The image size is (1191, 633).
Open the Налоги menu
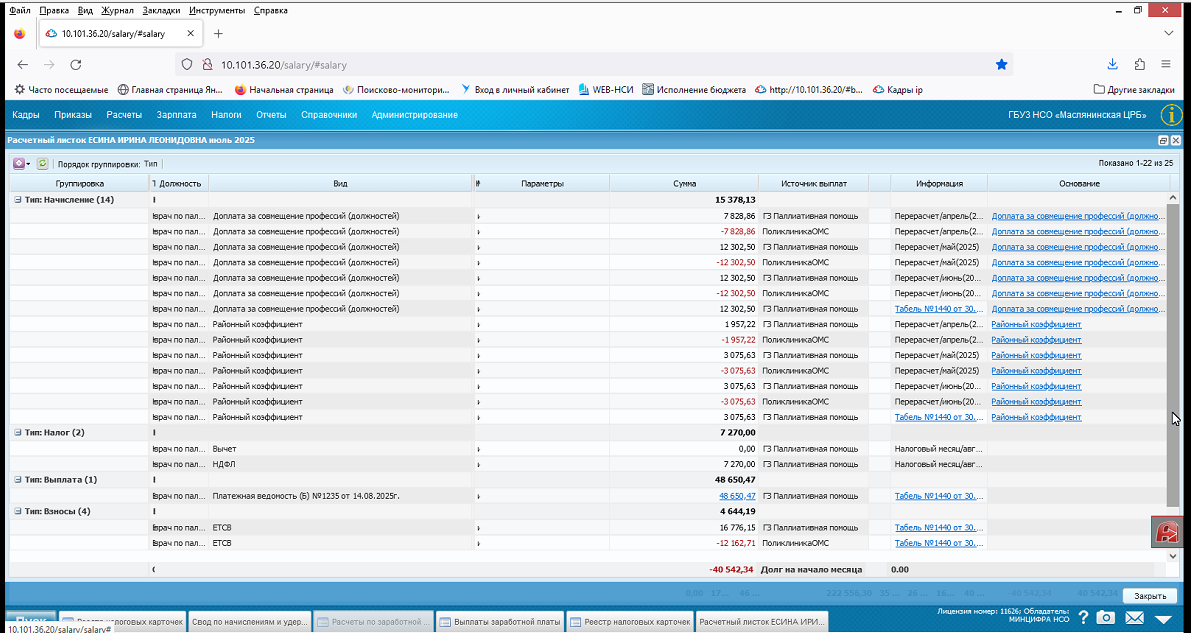(x=226, y=115)
